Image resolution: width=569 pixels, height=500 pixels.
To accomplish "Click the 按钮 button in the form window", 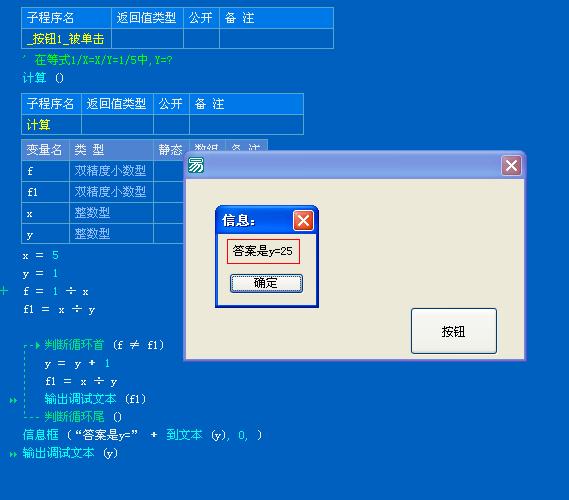I will coord(454,331).
